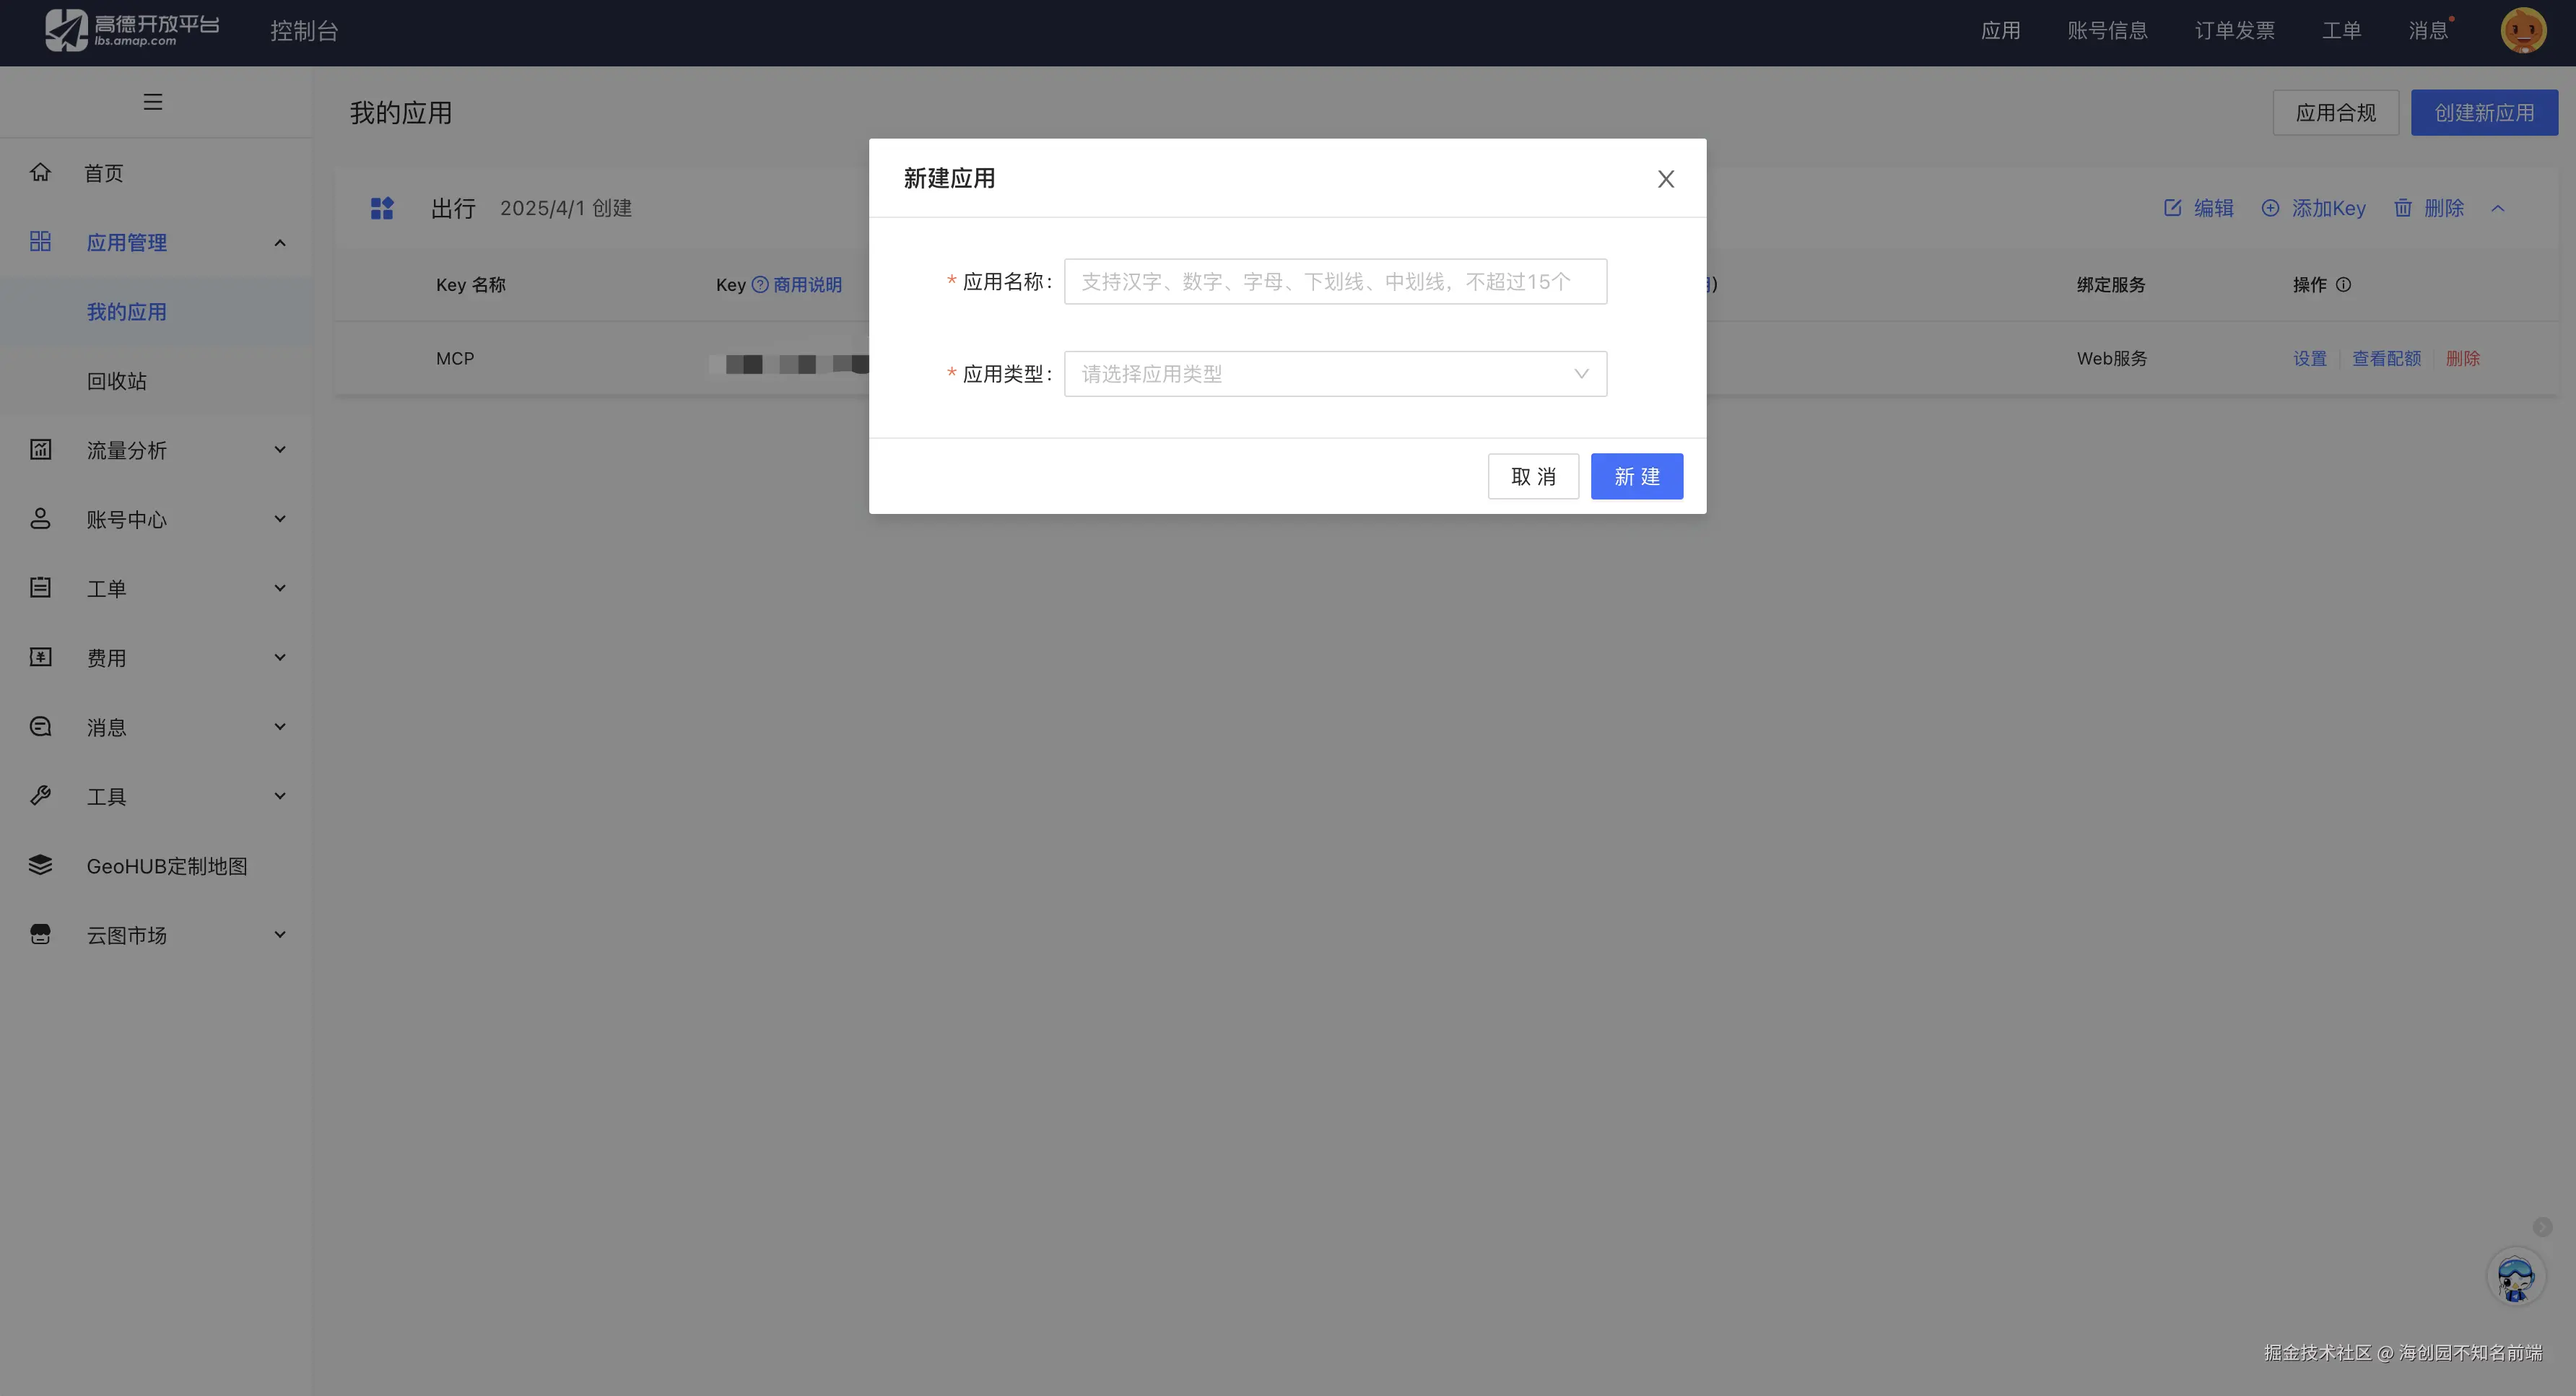Screen dimensions: 2576x1396
Task: Go to 订单发票 in top navigation
Action: point(2234,31)
